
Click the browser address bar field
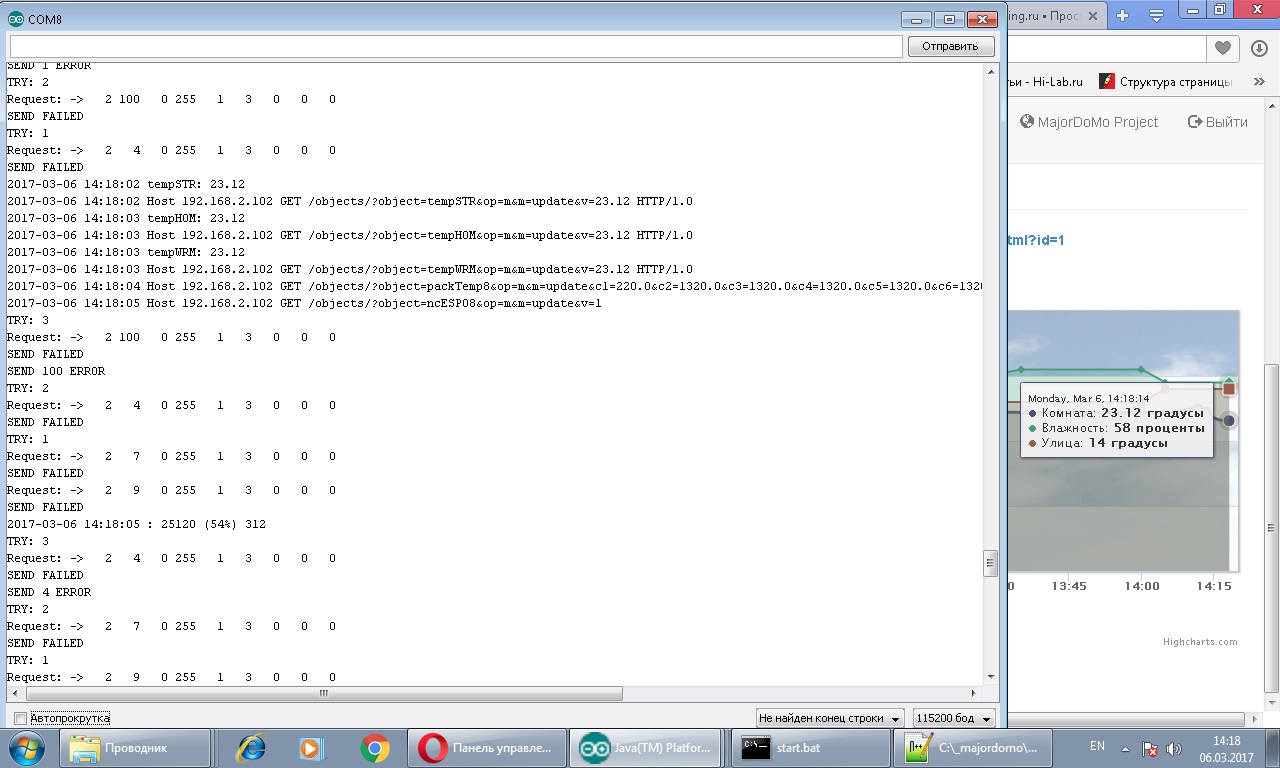pos(1108,48)
